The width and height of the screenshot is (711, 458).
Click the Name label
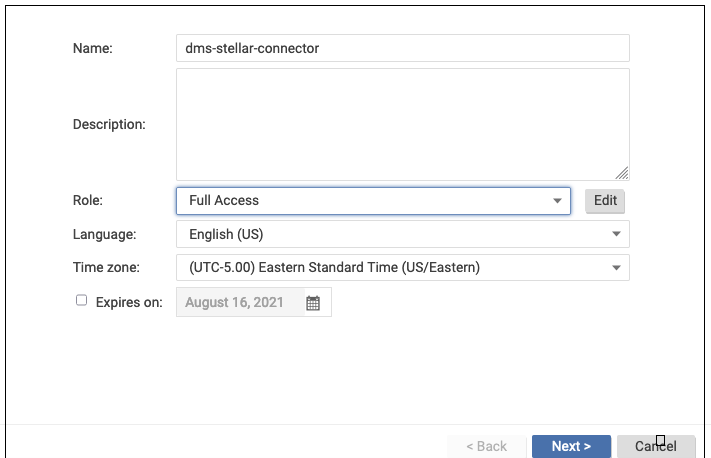click(x=93, y=48)
